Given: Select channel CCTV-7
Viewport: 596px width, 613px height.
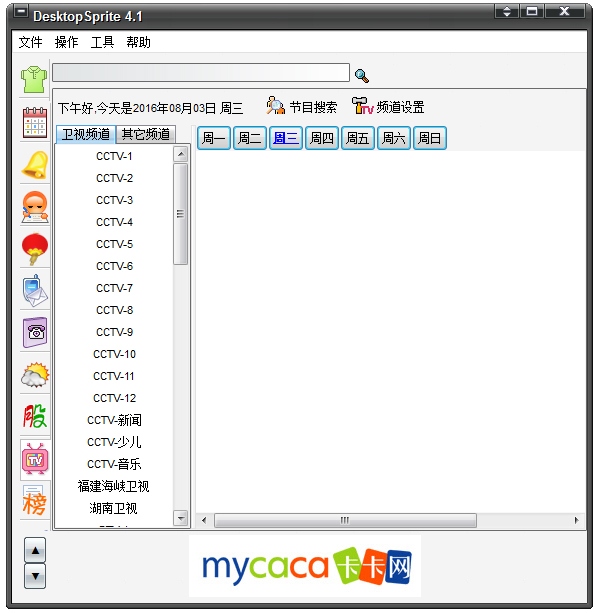Looking at the screenshot, I should pyautogui.click(x=114, y=288).
